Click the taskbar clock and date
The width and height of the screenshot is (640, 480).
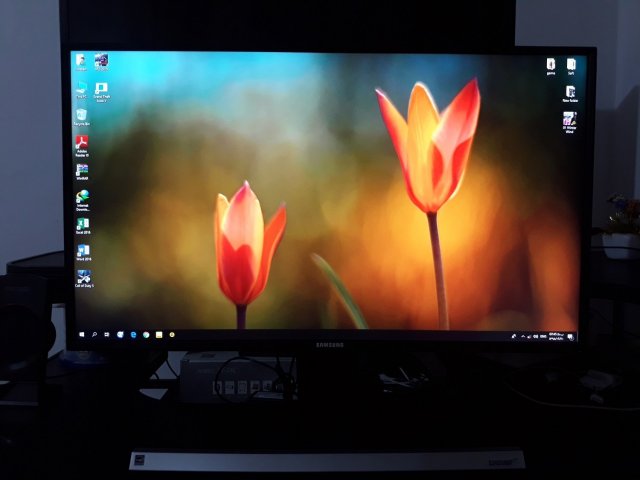tap(556, 336)
